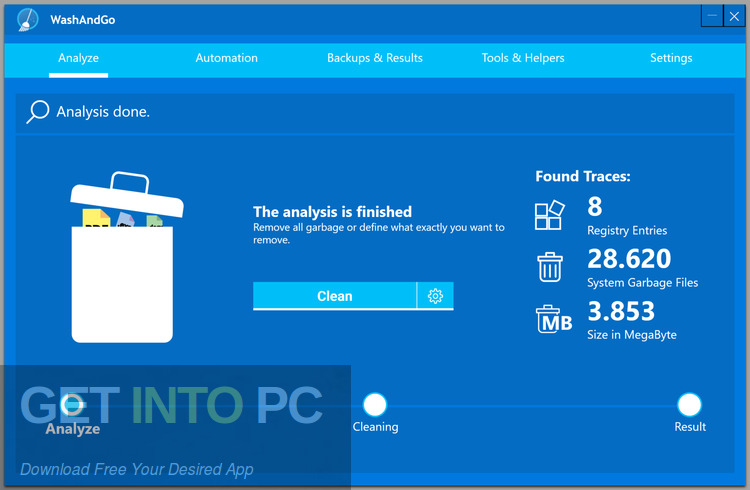750x490 pixels.
Task: Switch to the Analyze tab
Action: click(x=78, y=58)
